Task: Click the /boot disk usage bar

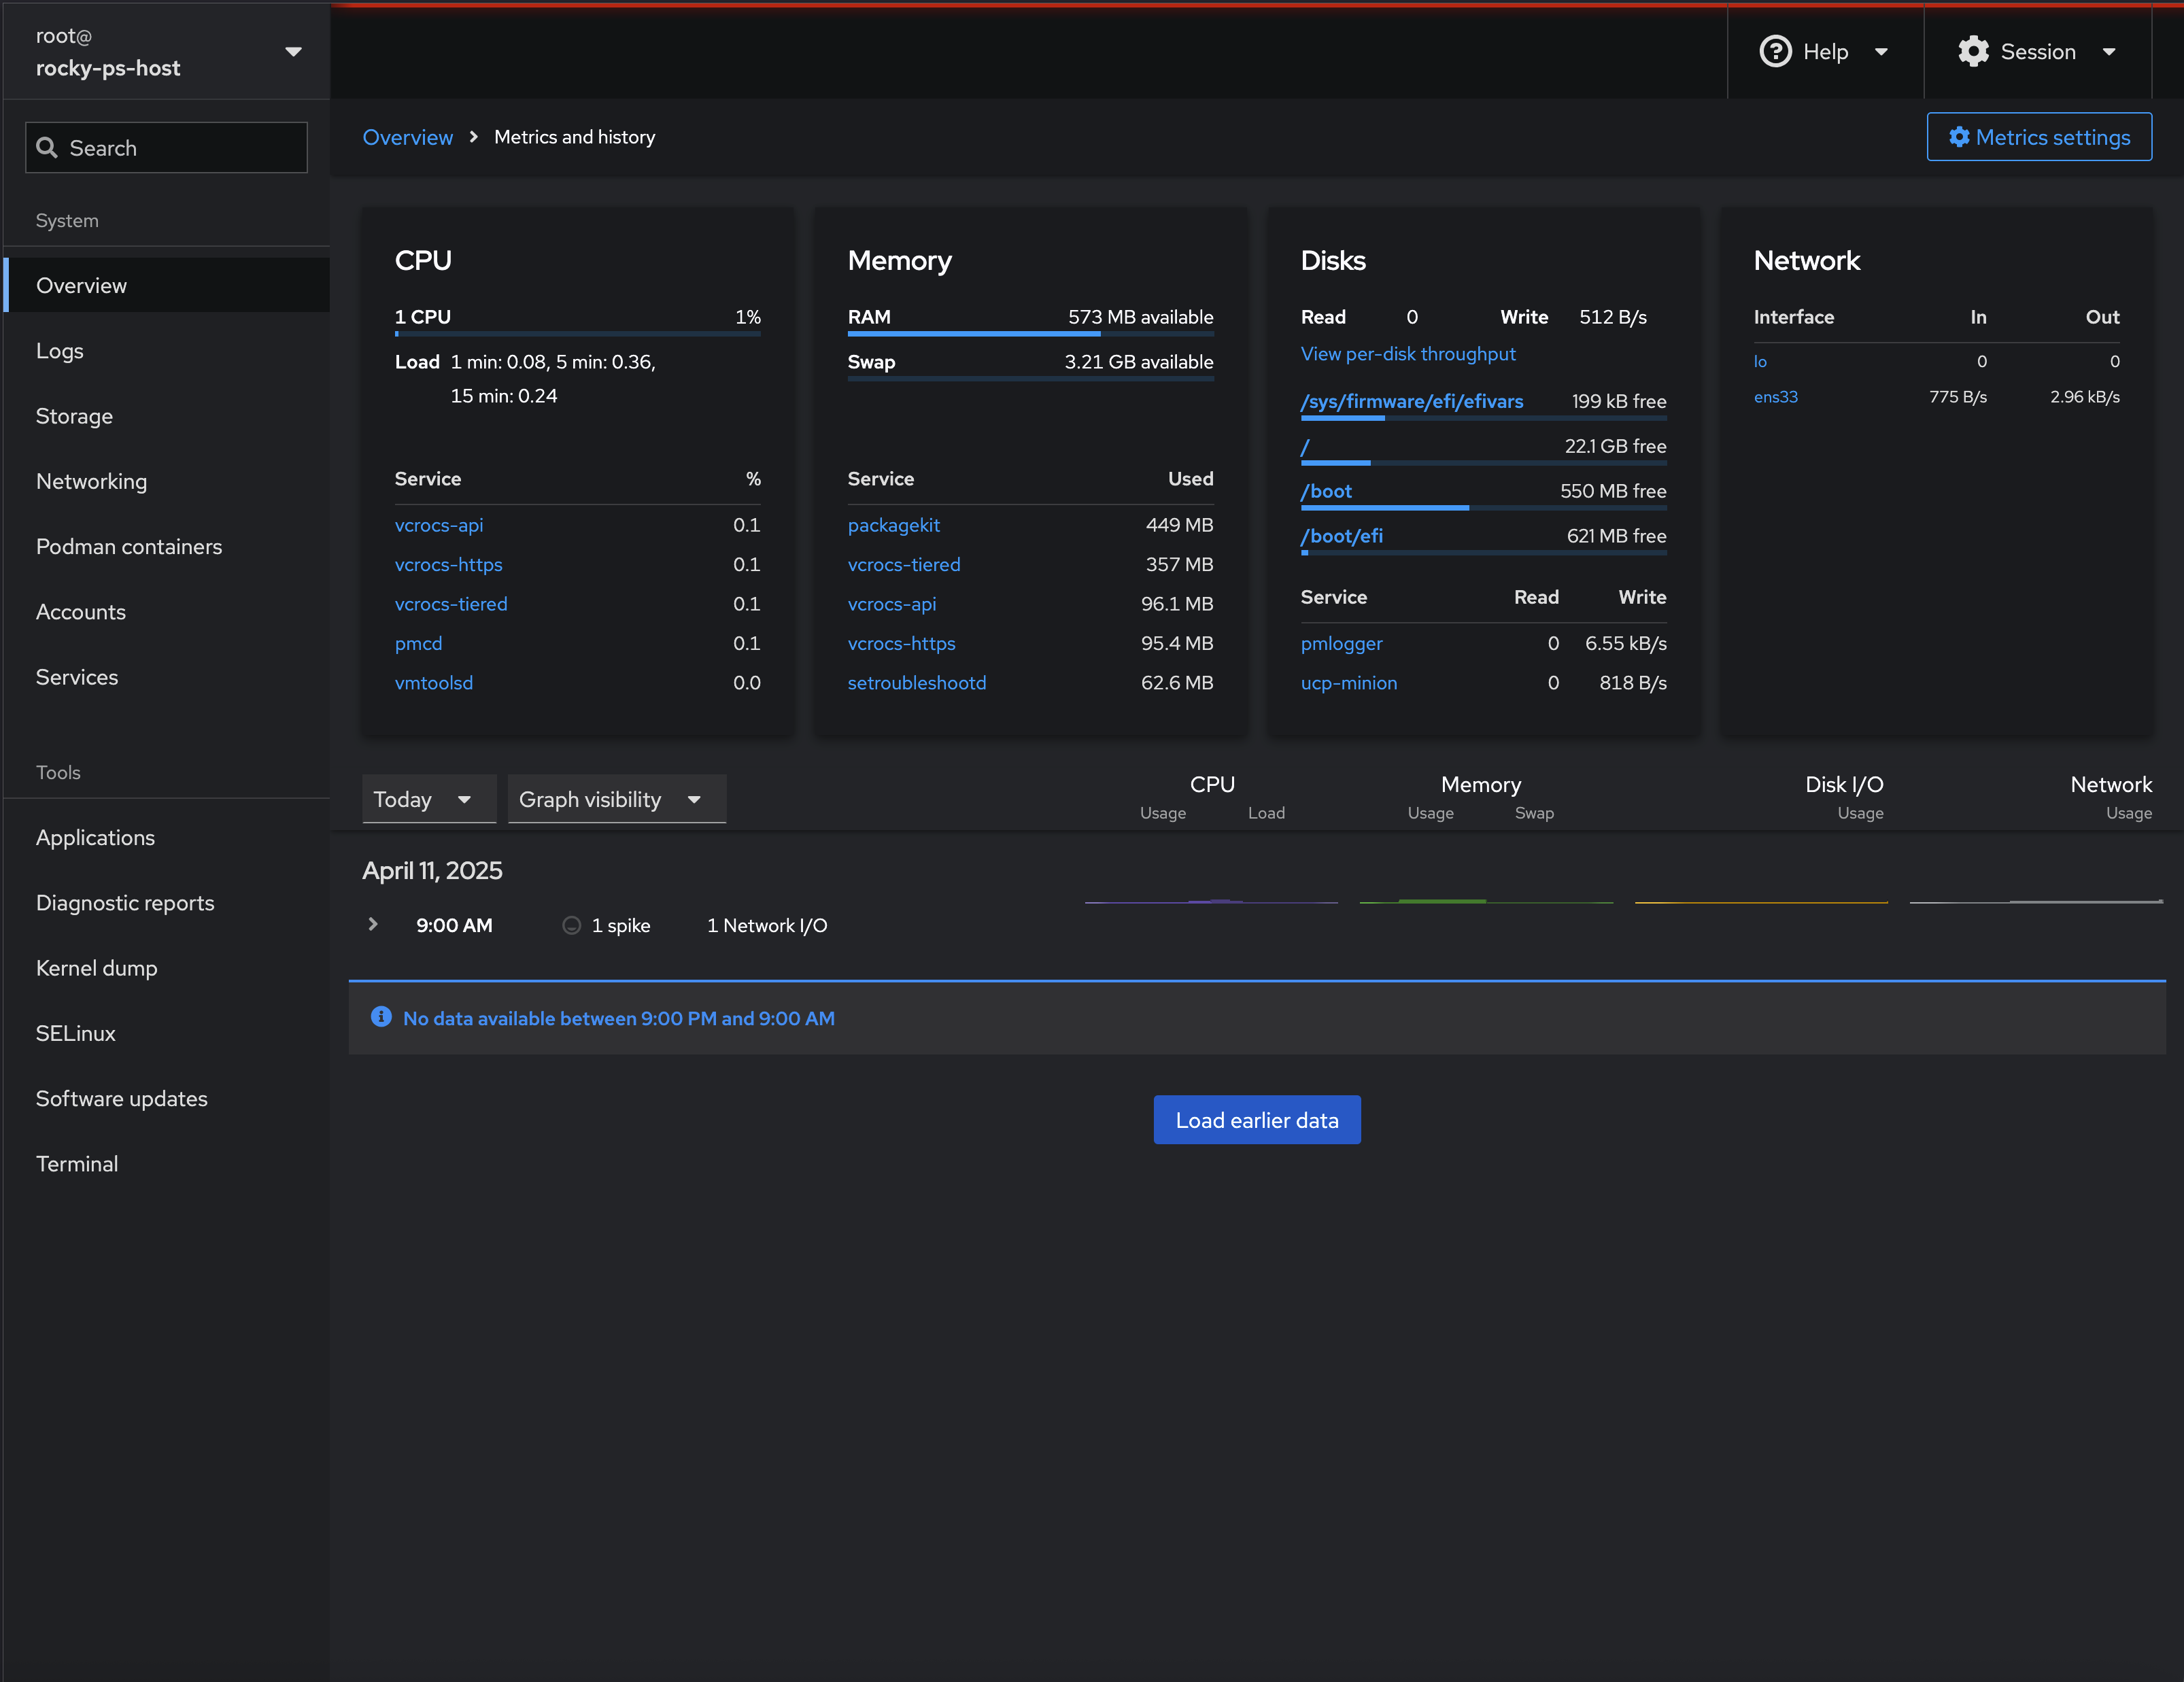Action: pyautogui.click(x=1483, y=508)
